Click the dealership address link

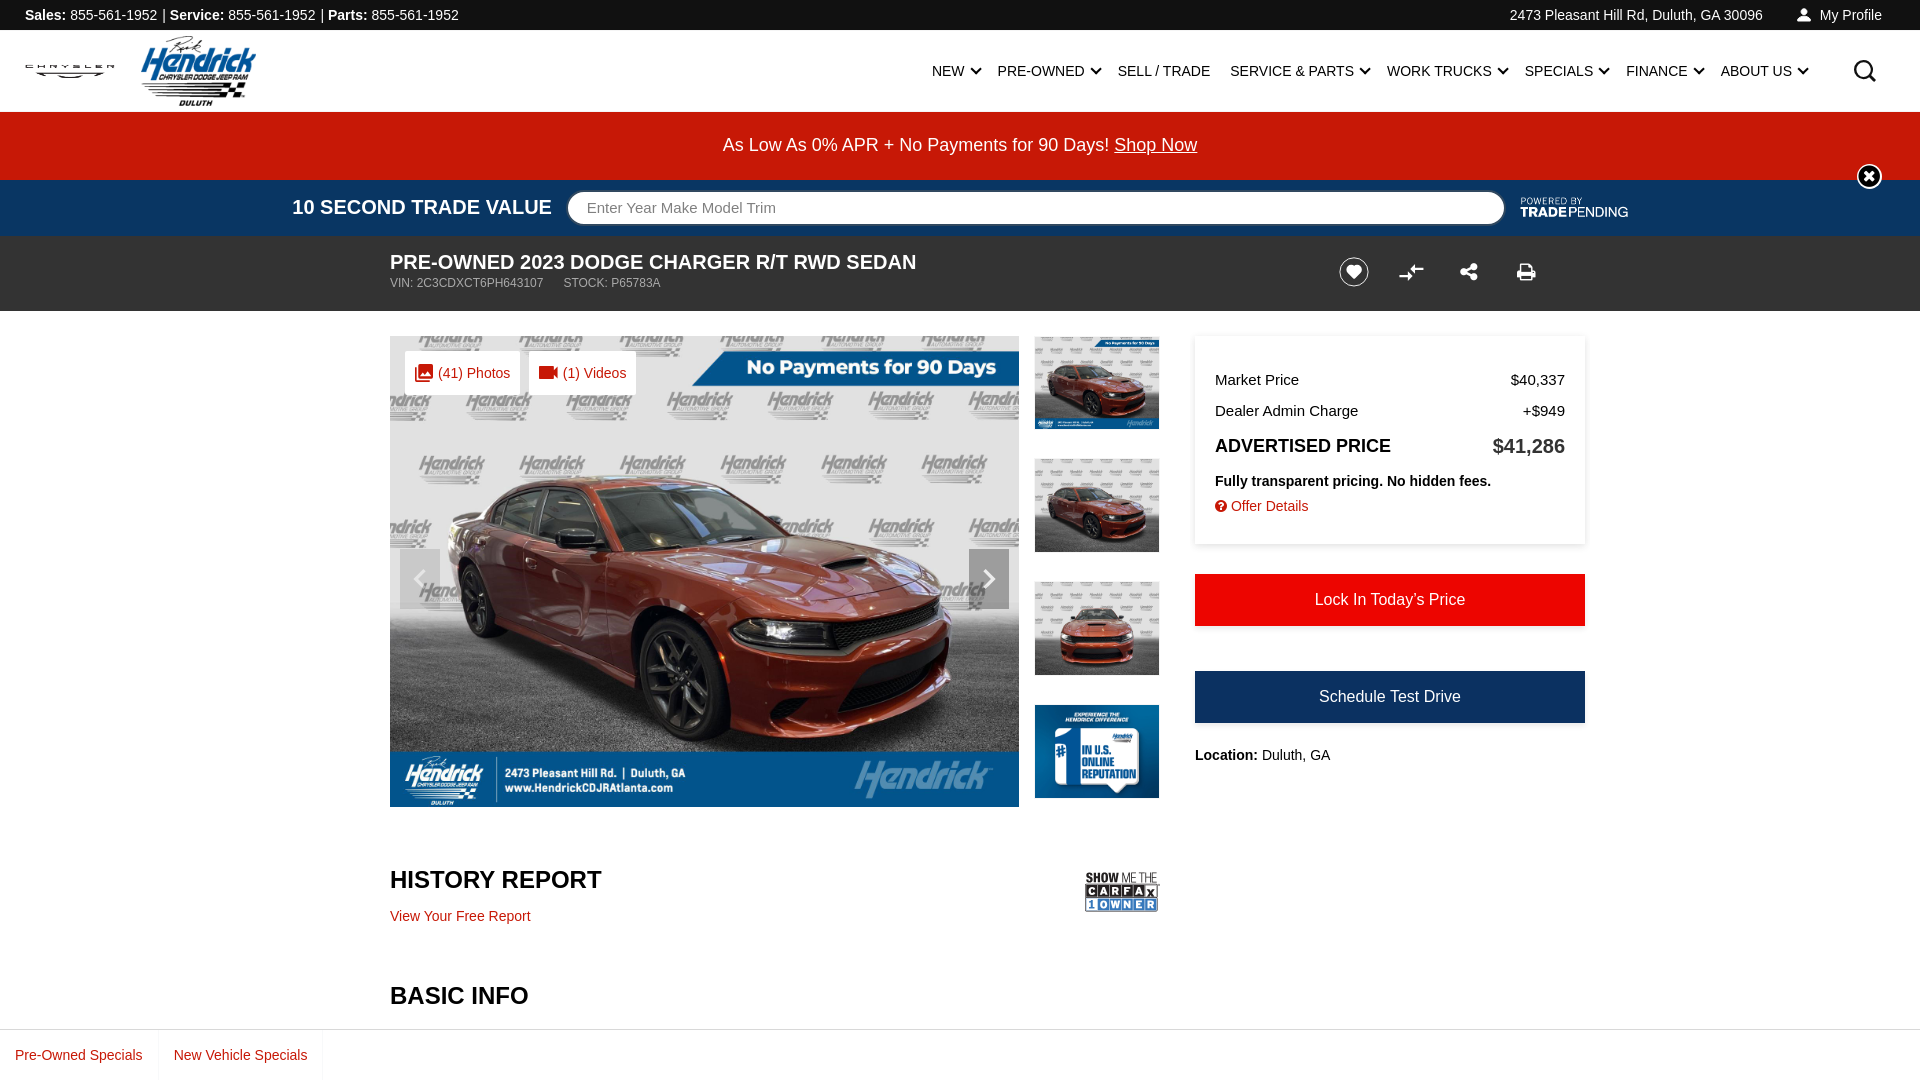1636,15
